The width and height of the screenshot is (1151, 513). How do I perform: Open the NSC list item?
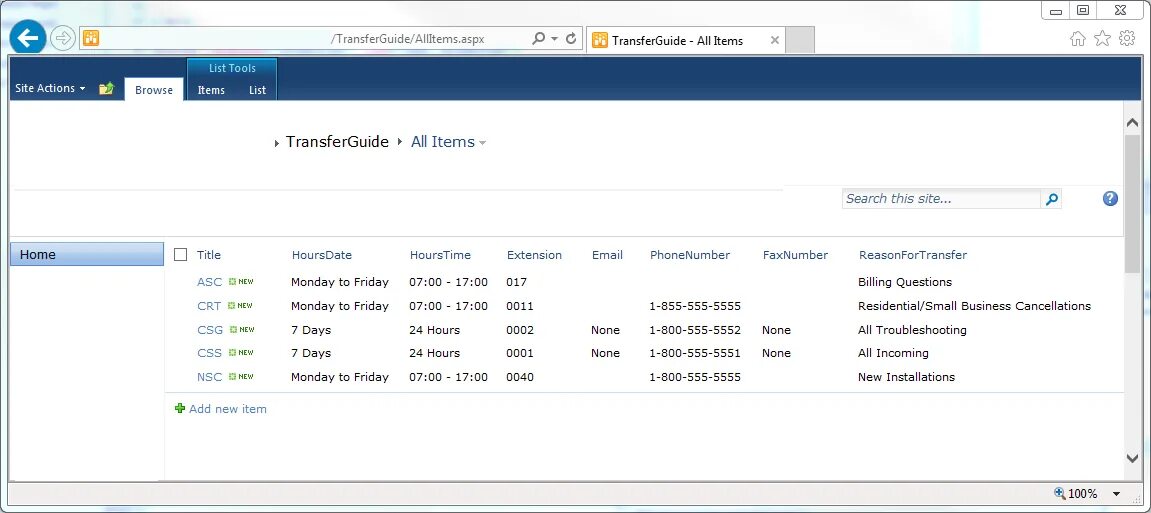[x=209, y=377]
